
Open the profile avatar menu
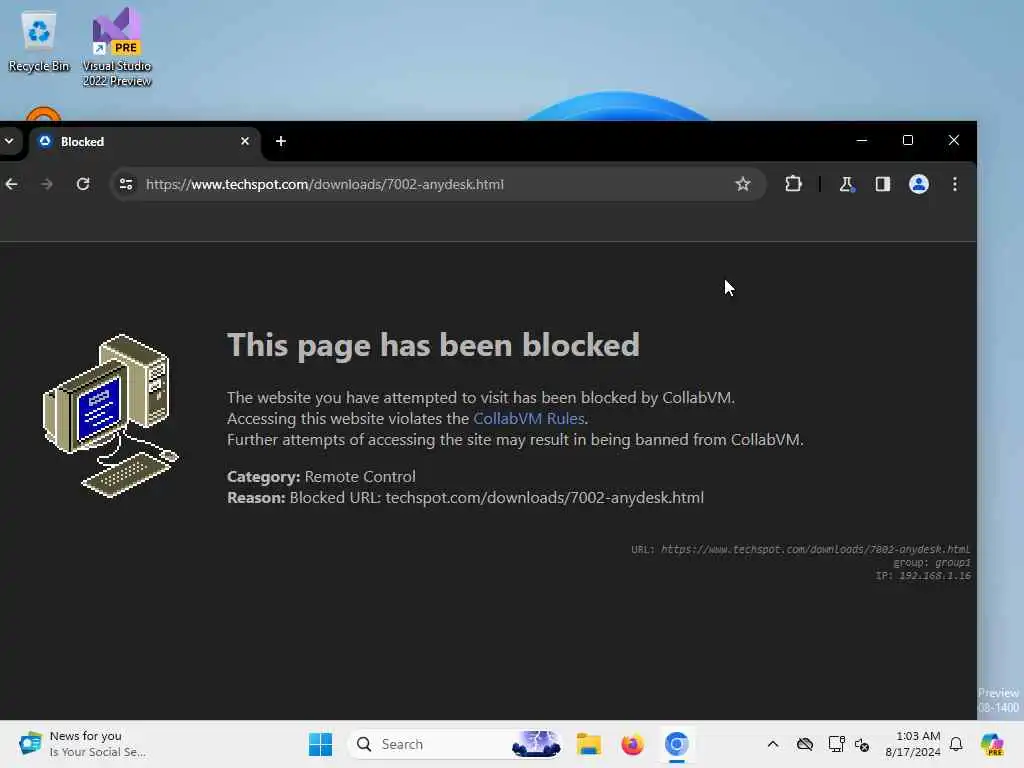click(919, 184)
